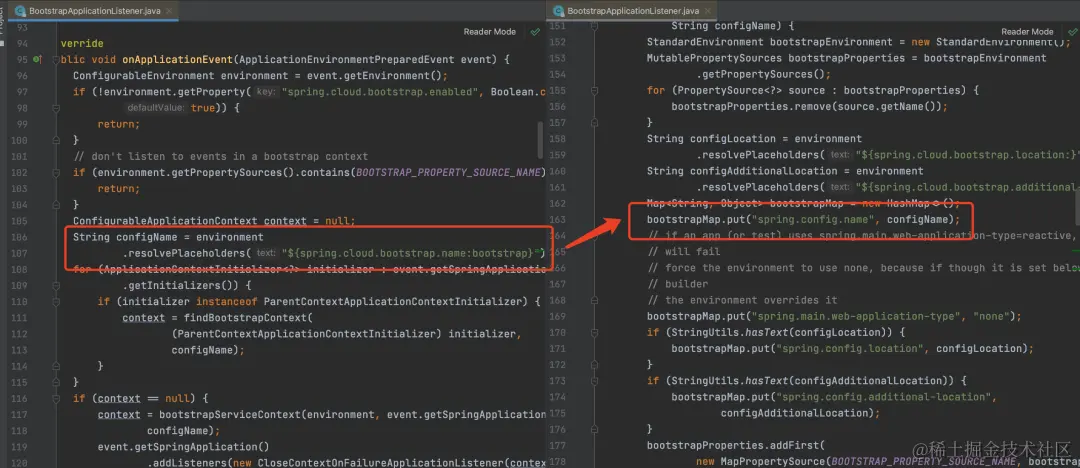The width and height of the screenshot is (1080, 468).
Task: Click the "text:" inlay hint on line 161
Action: 840,187
